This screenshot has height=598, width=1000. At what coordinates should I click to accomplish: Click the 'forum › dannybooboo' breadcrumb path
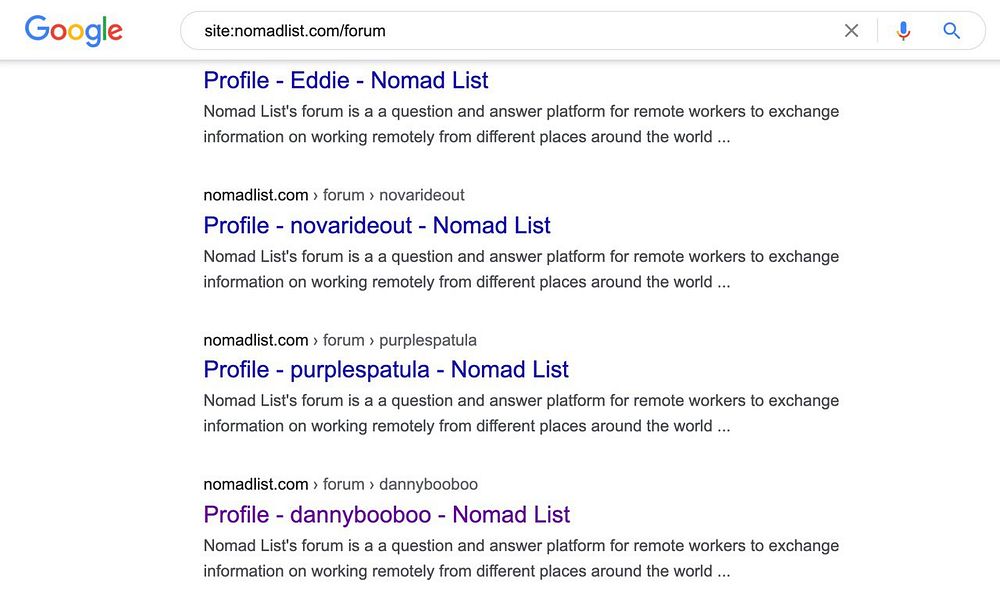click(x=400, y=484)
